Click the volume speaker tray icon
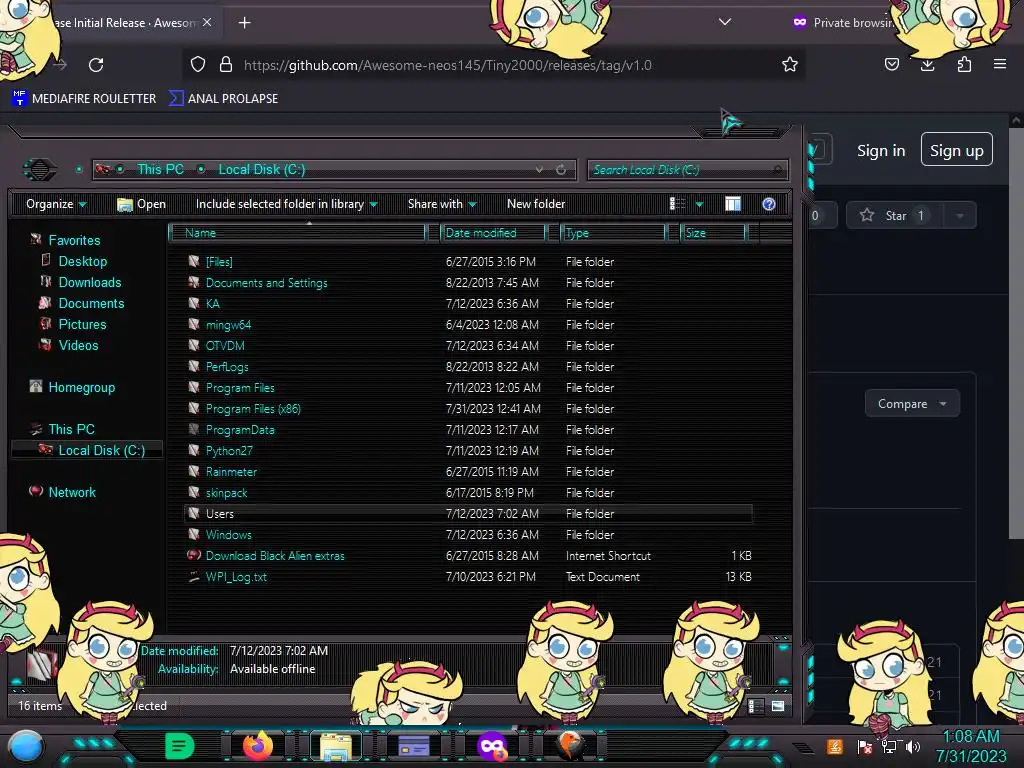 [913, 746]
